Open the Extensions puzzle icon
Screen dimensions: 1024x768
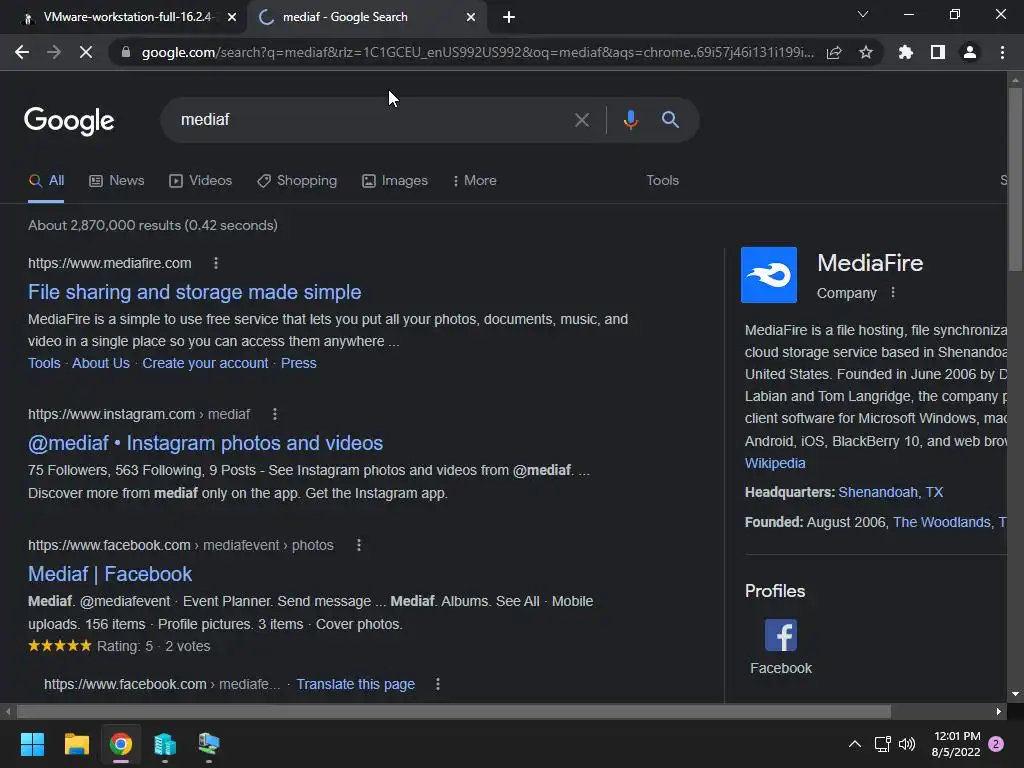pyautogui.click(x=905, y=52)
